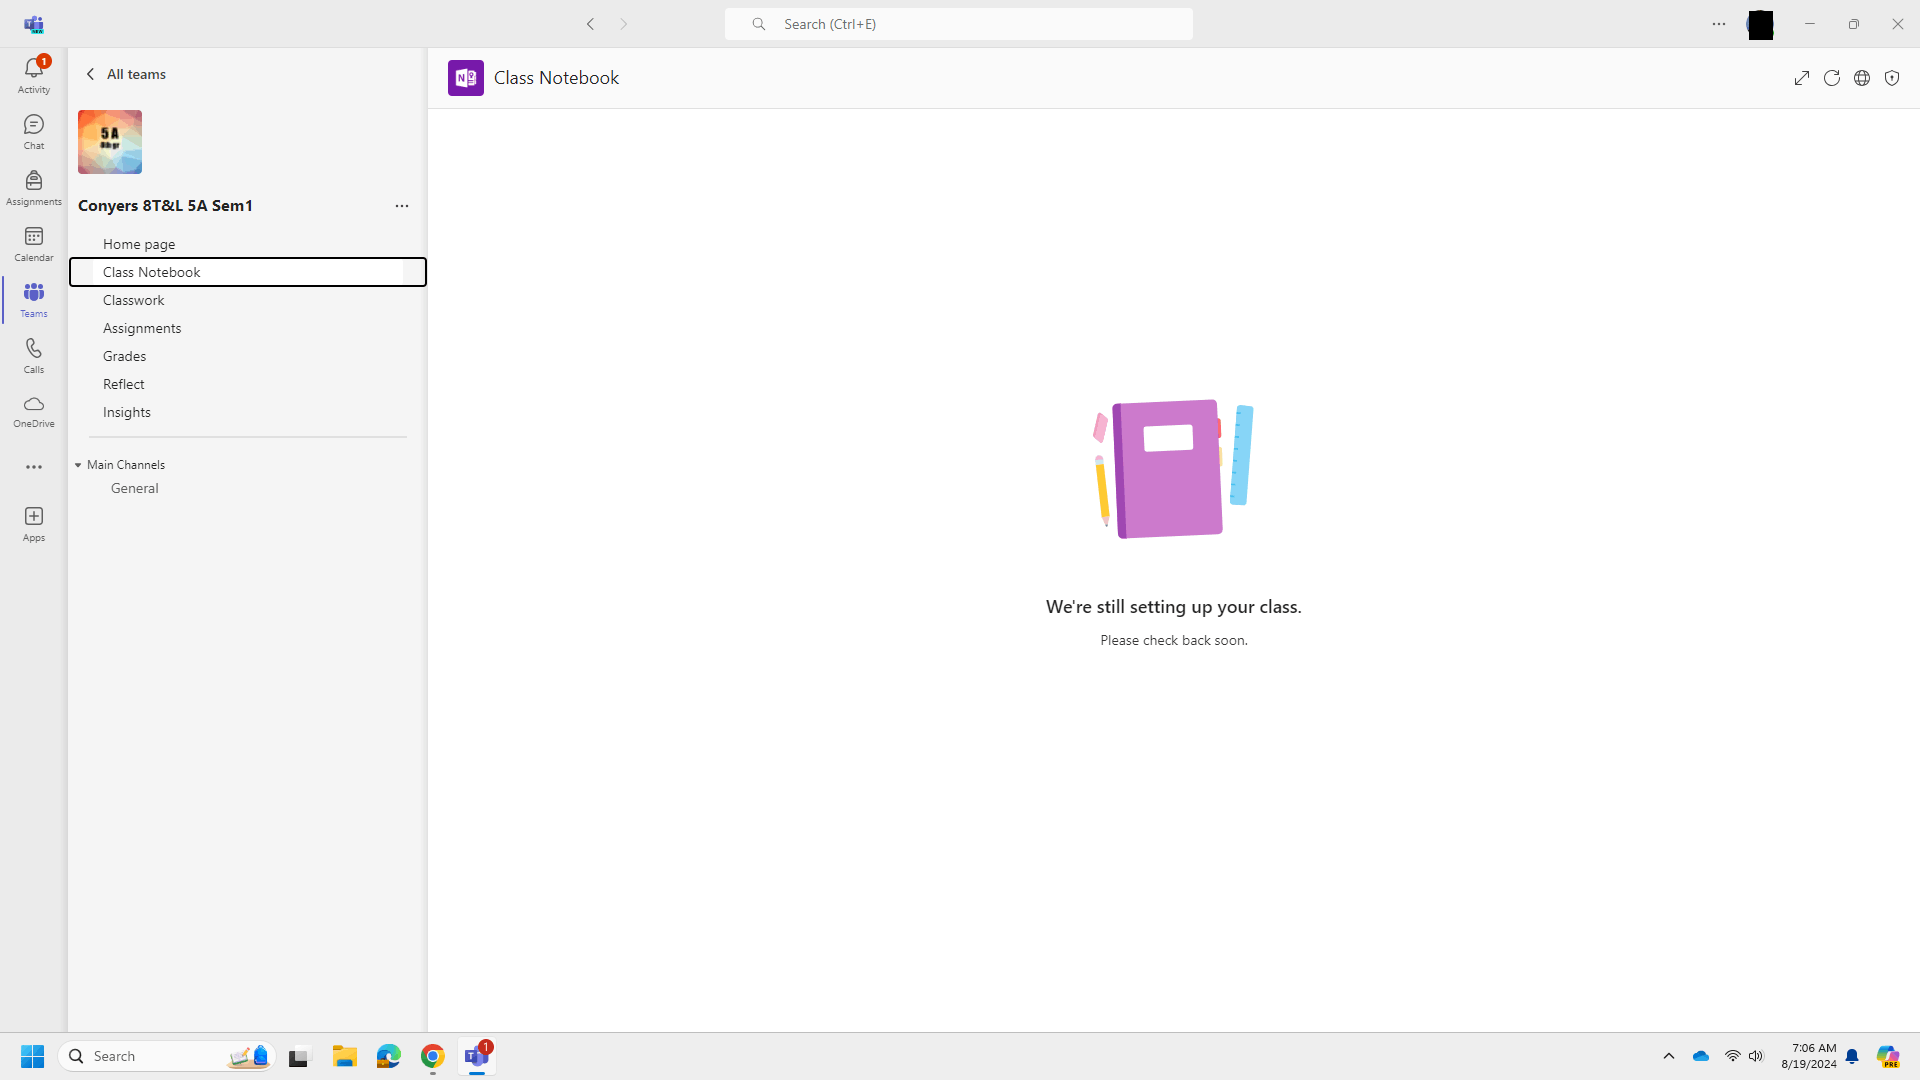The width and height of the screenshot is (1920, 1080).
Task: Click the Teams search box
Action: (x=958, y=24)
